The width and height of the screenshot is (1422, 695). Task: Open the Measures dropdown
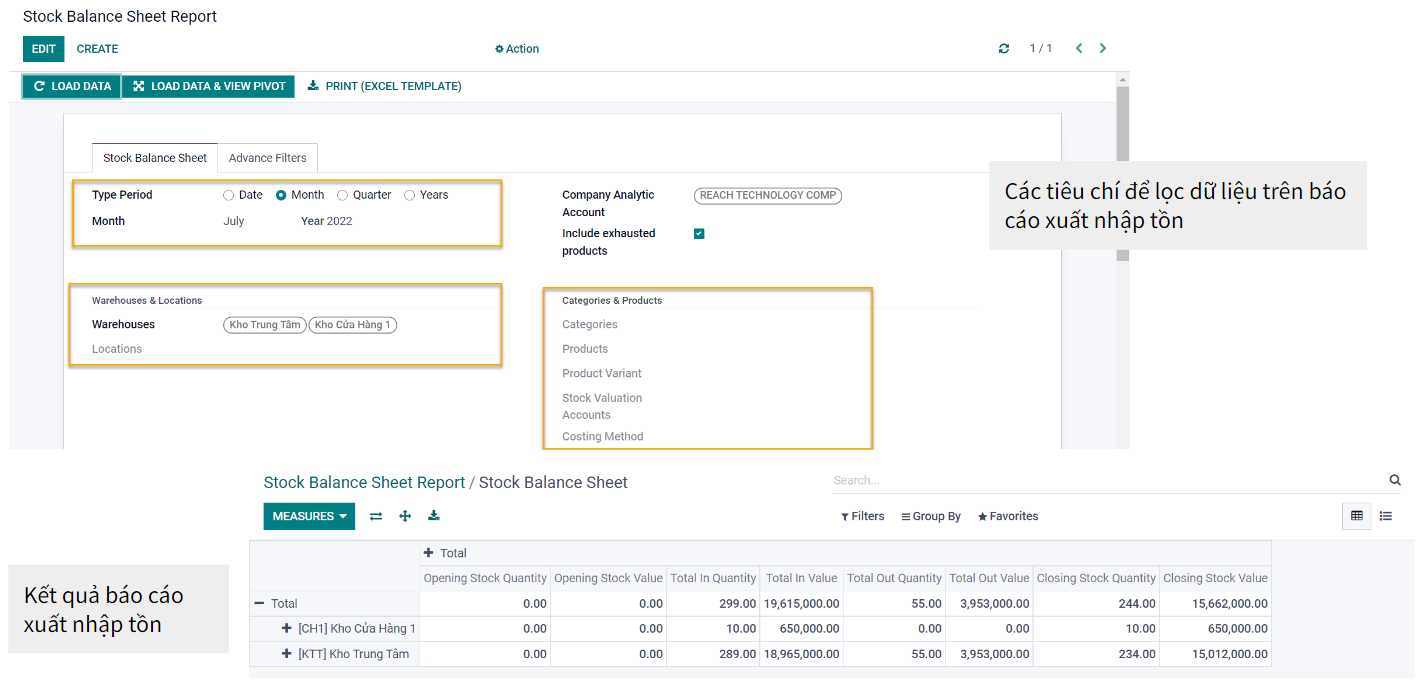(x=309, y=516)
